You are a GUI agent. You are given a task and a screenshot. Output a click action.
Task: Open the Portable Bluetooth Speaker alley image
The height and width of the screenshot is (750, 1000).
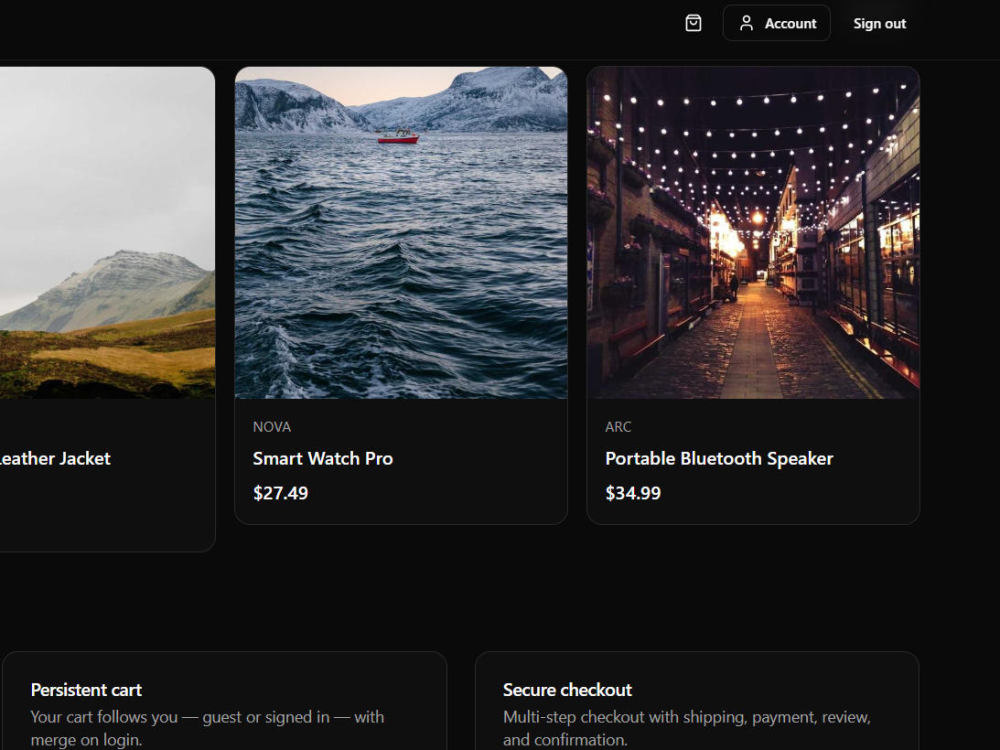(x=753, y=233)
